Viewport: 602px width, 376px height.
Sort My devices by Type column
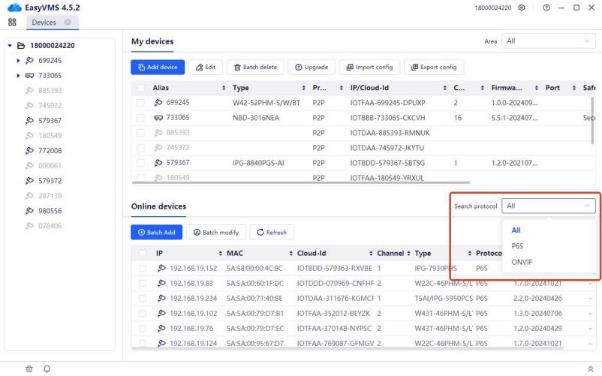(x=303, y=88)
